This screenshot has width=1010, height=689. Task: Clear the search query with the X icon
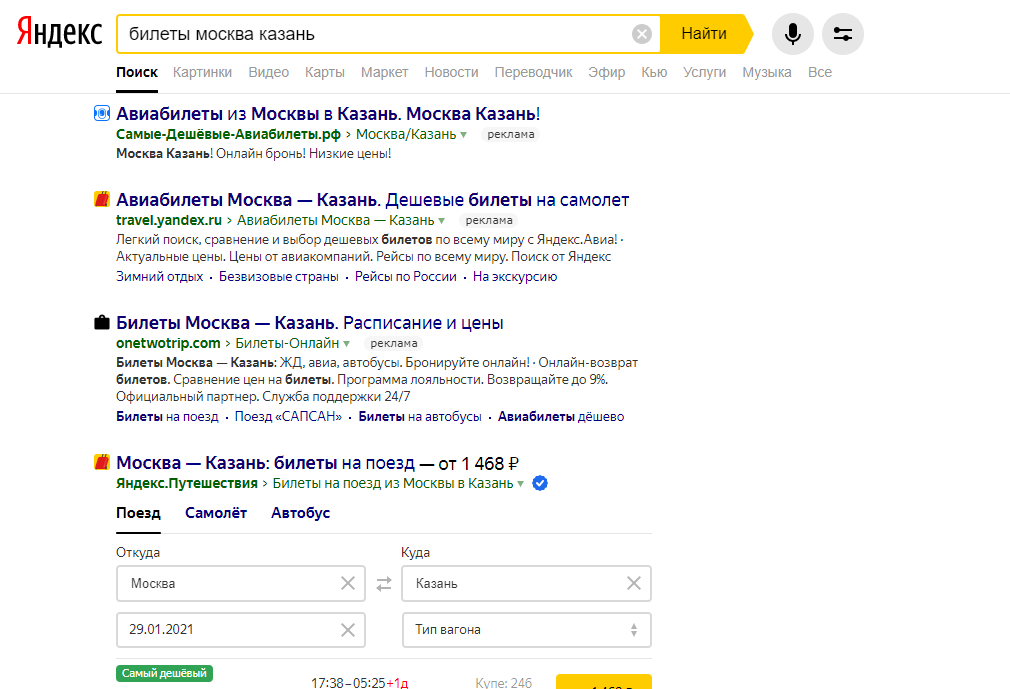[x=642, y=33]
